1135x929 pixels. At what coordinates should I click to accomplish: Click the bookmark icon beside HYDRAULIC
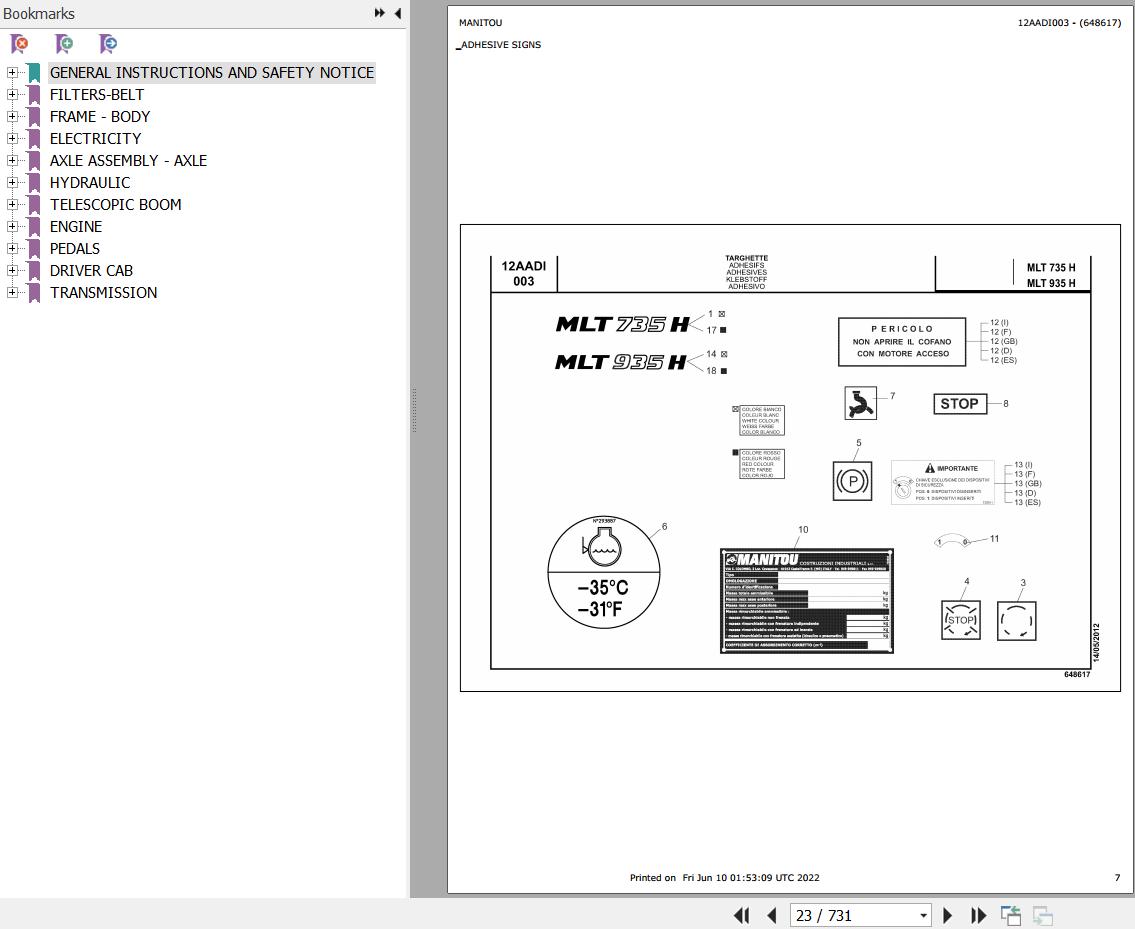pyautogui.click(x=33, y=182)
